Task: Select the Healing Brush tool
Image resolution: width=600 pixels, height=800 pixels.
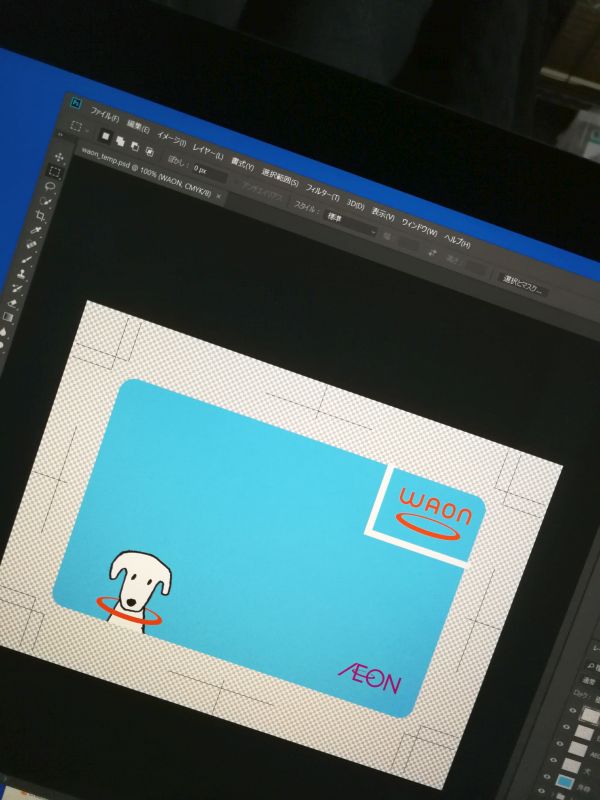Action: coord(32,245)
